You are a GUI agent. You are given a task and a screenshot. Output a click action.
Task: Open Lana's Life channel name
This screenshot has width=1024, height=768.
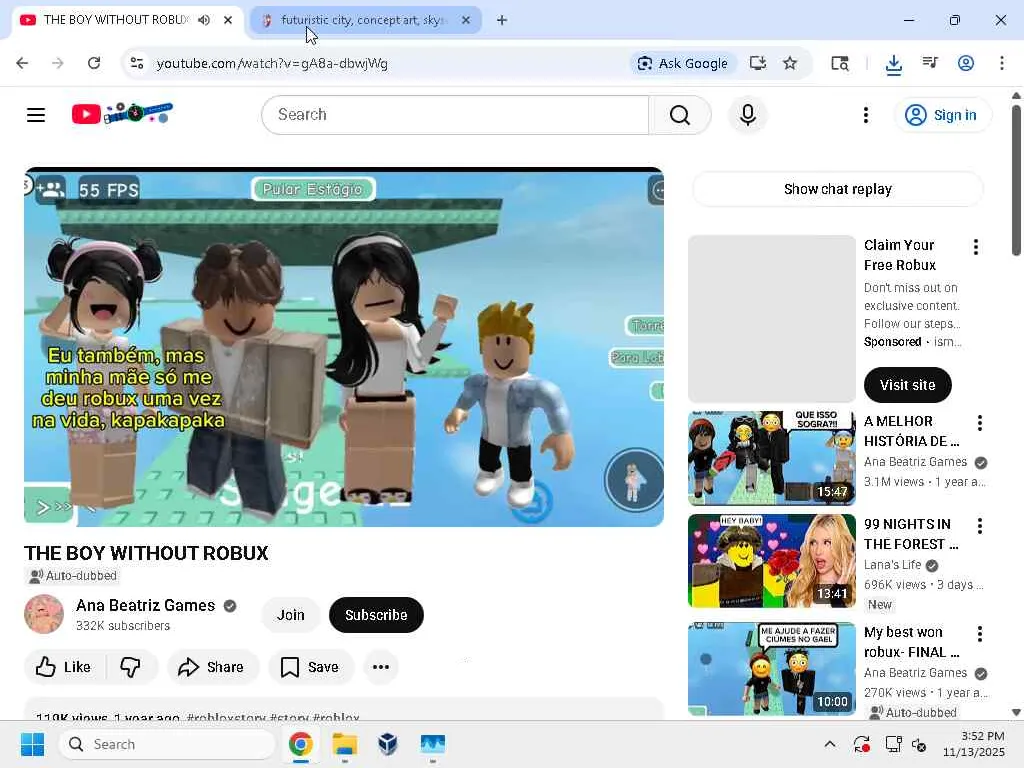coord(892,565)
